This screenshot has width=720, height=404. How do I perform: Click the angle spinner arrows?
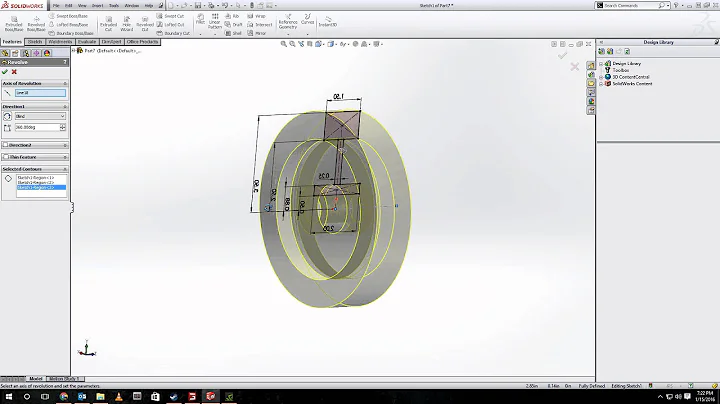click(63, 127)
